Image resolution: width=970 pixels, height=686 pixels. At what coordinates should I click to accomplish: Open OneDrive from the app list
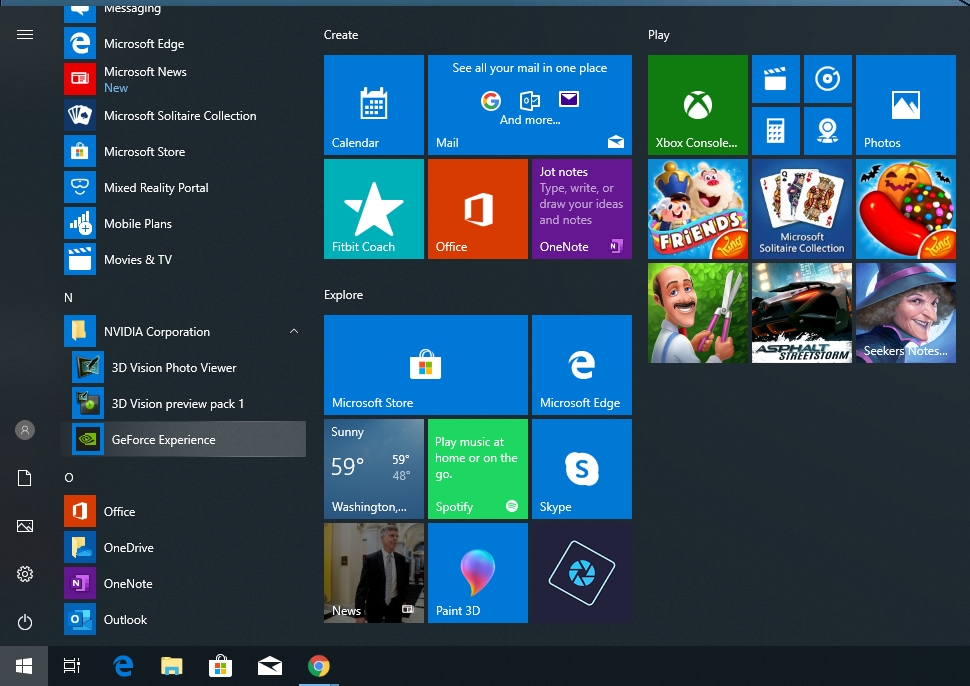click(184, 547)
